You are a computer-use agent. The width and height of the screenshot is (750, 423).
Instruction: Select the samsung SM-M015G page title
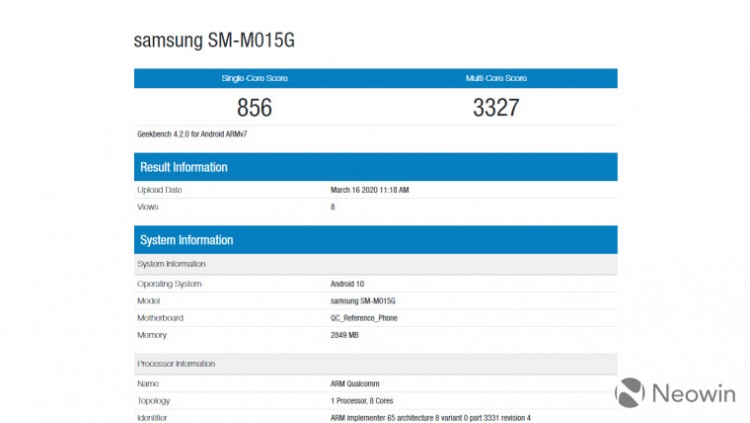[214, 40]
